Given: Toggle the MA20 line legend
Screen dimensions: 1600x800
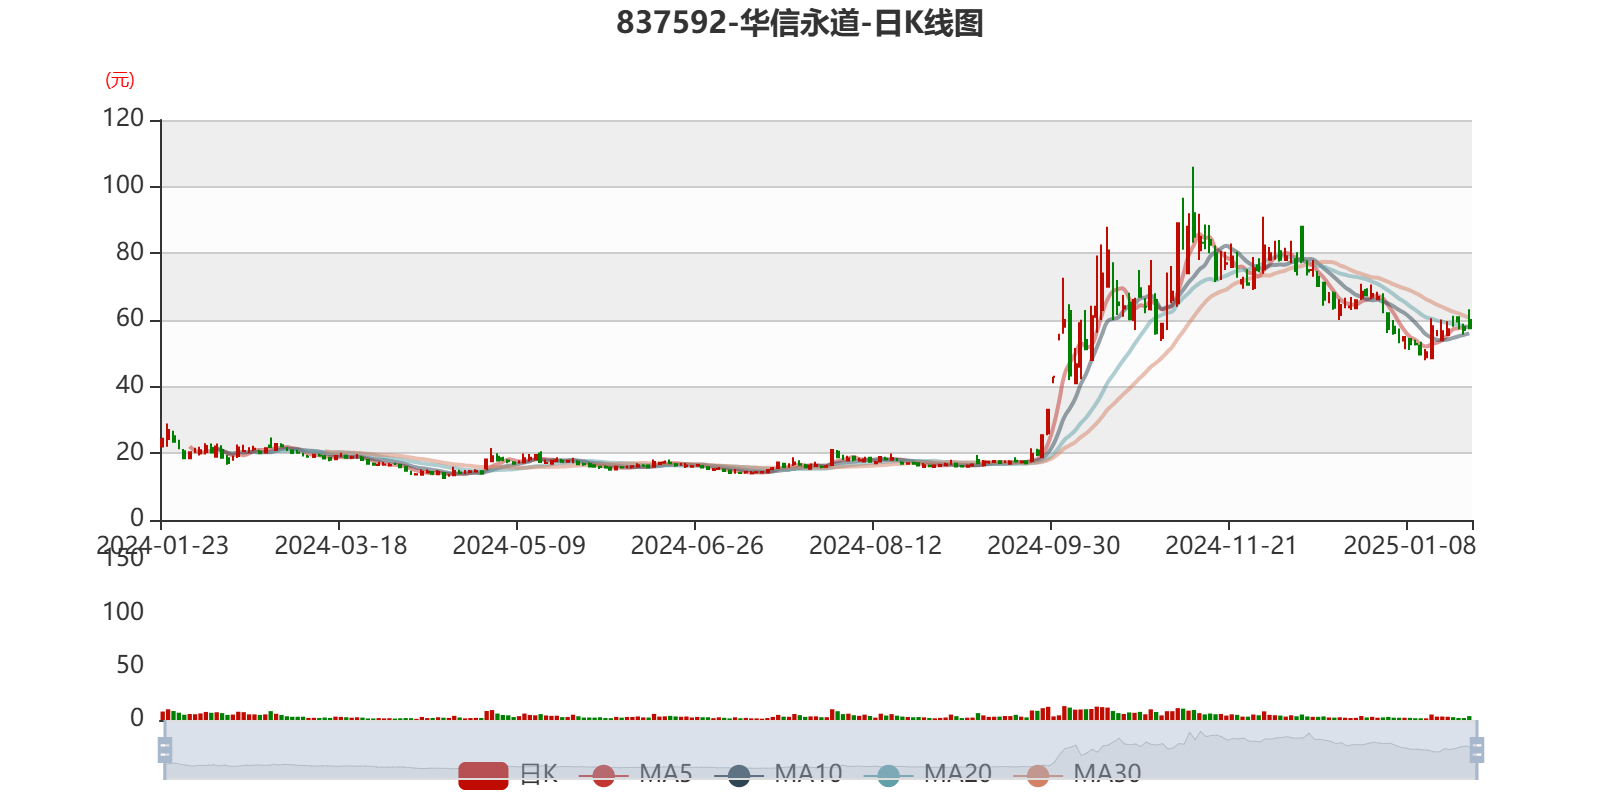Looking at the screenshot, I should click(x=927, y=774).
